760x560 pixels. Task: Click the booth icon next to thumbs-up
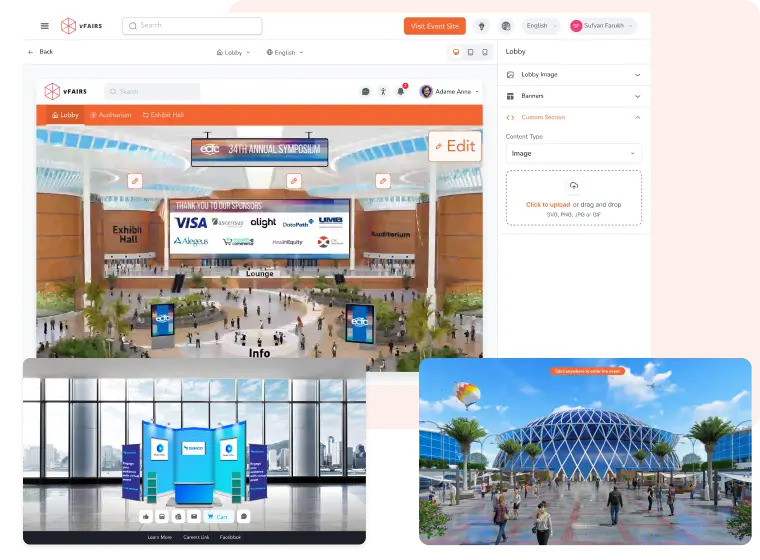[162, 516]
